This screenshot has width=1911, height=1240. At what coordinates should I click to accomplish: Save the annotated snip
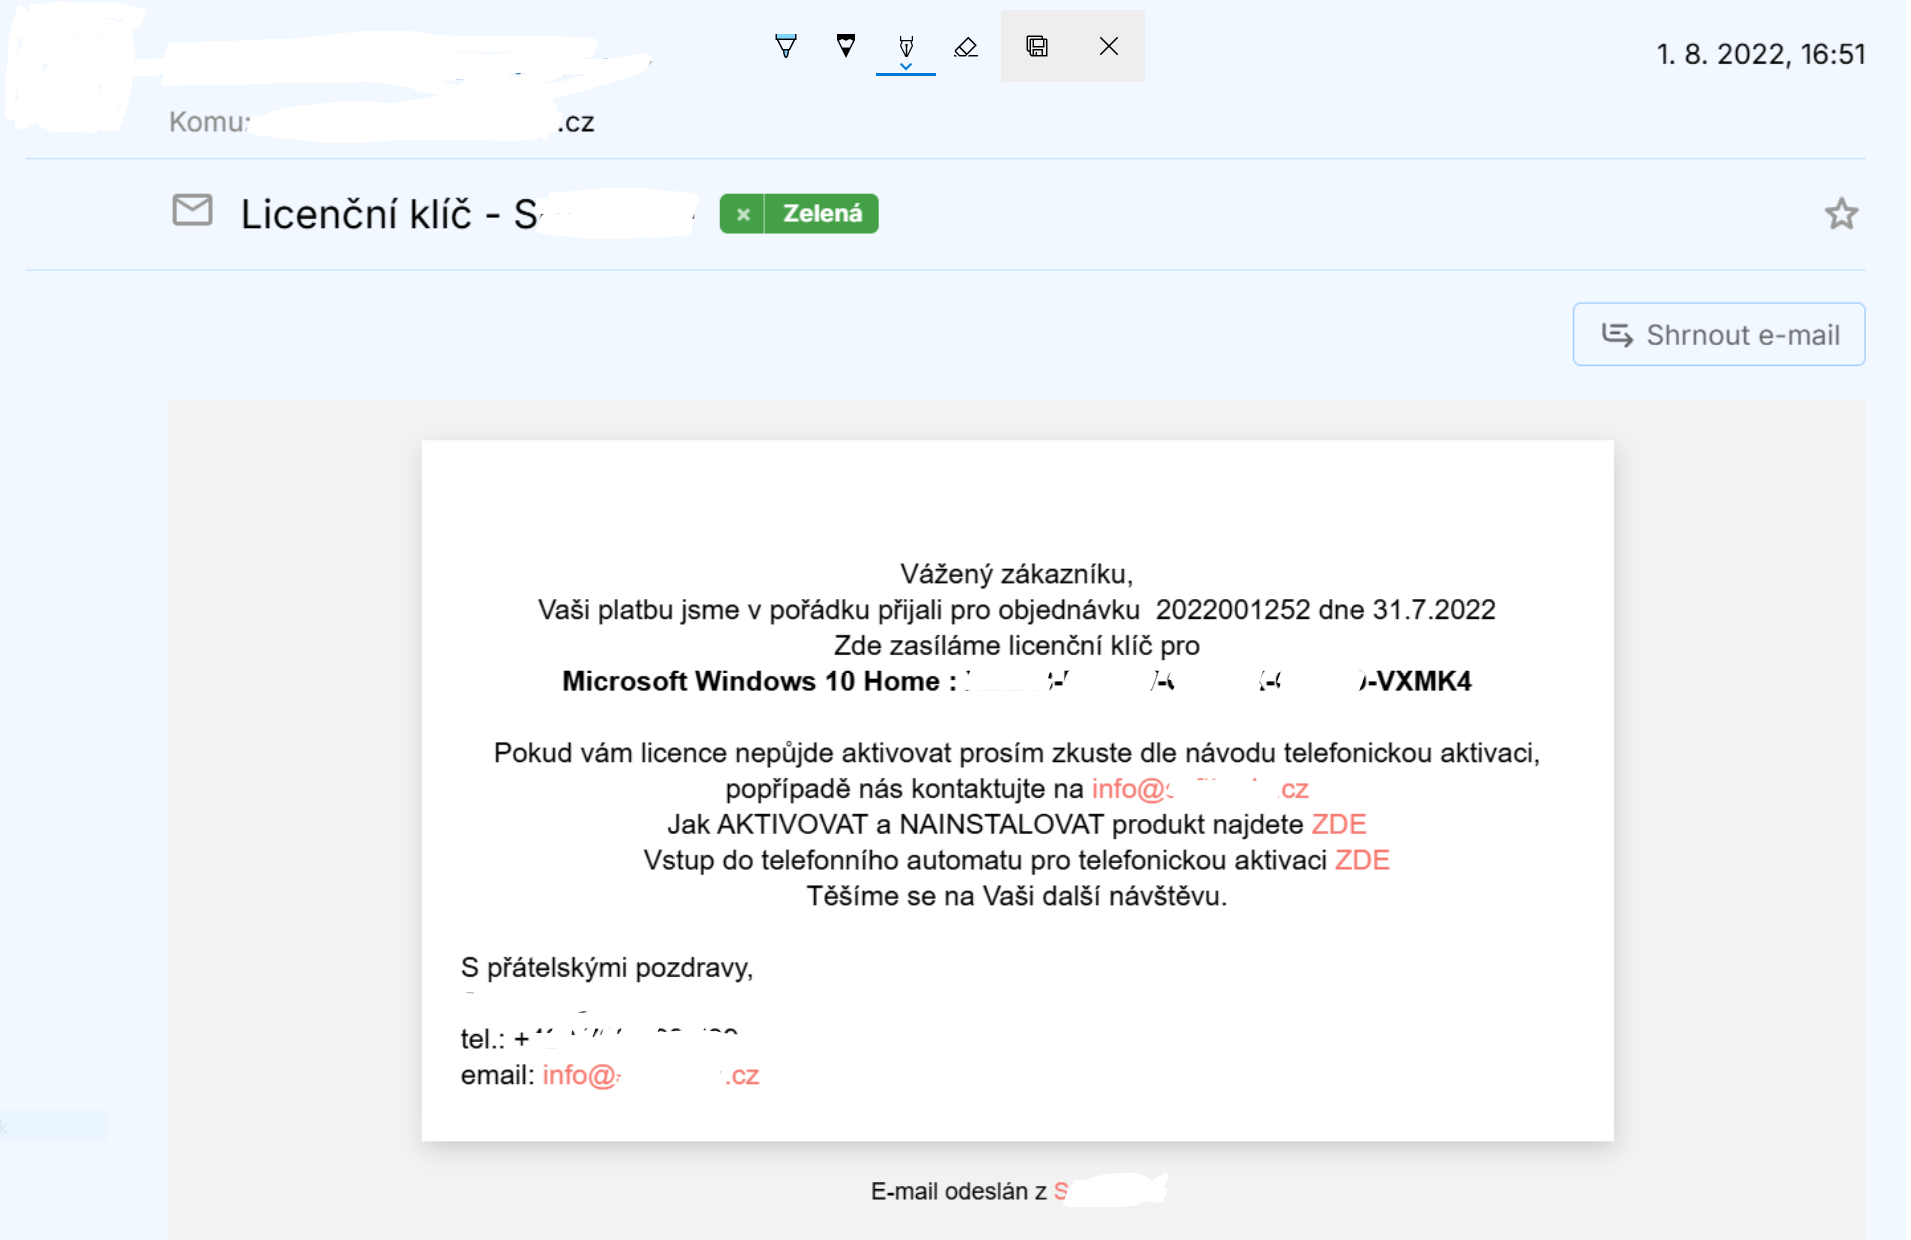click(x=1037, y=46)
